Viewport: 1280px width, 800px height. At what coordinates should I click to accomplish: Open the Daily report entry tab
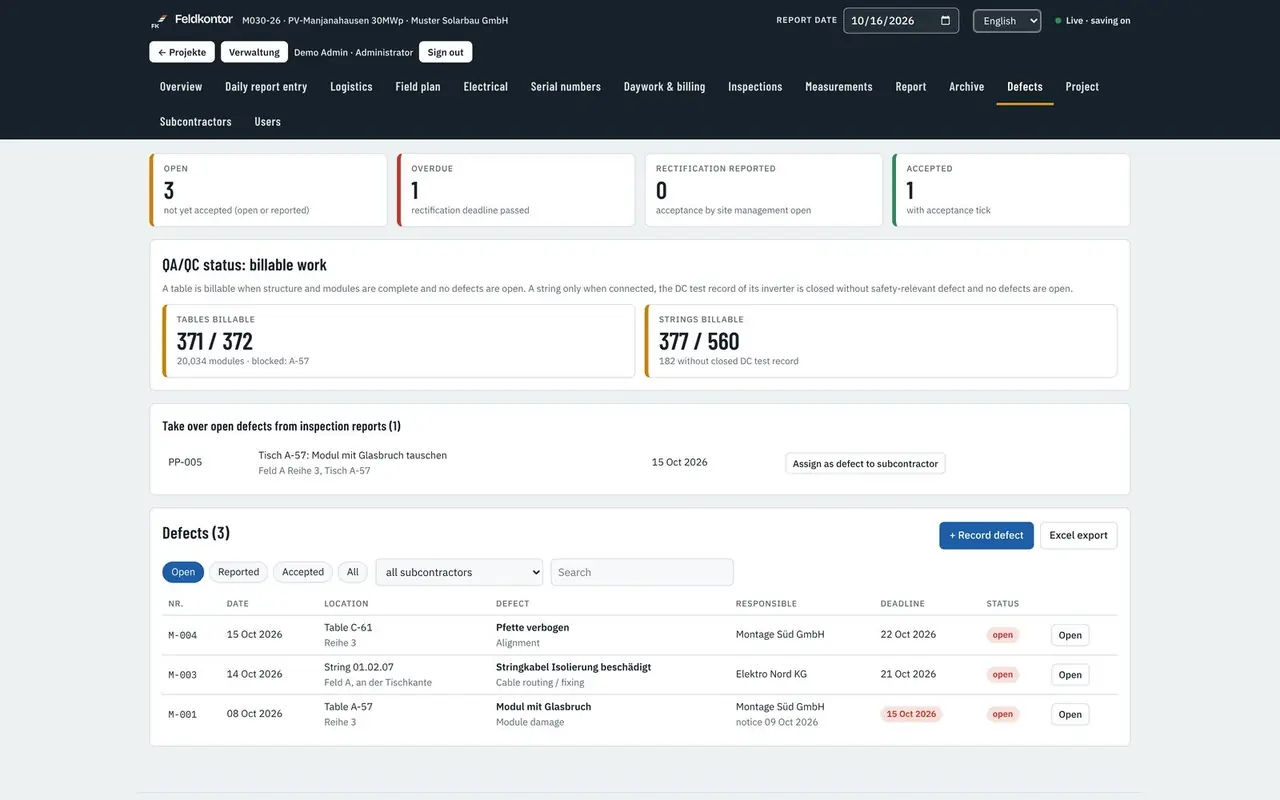266,87
